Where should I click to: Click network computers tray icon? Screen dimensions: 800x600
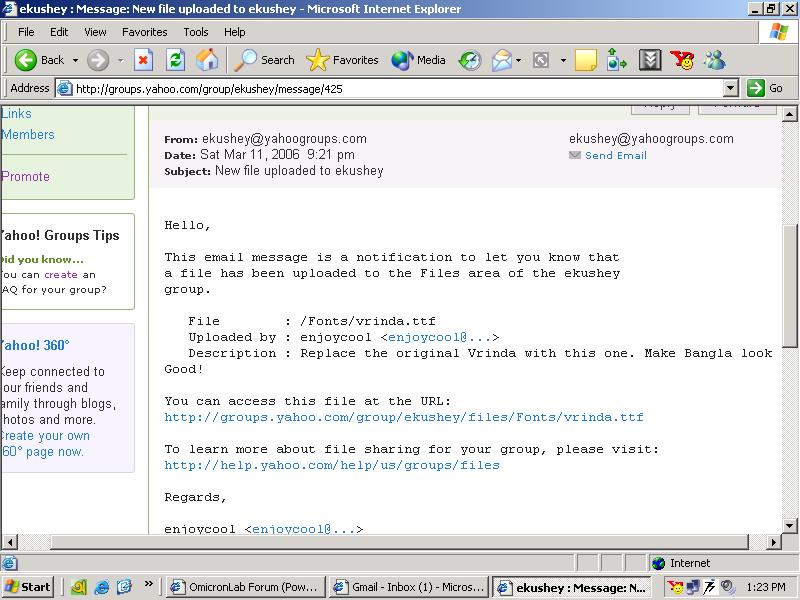[692, 587]
